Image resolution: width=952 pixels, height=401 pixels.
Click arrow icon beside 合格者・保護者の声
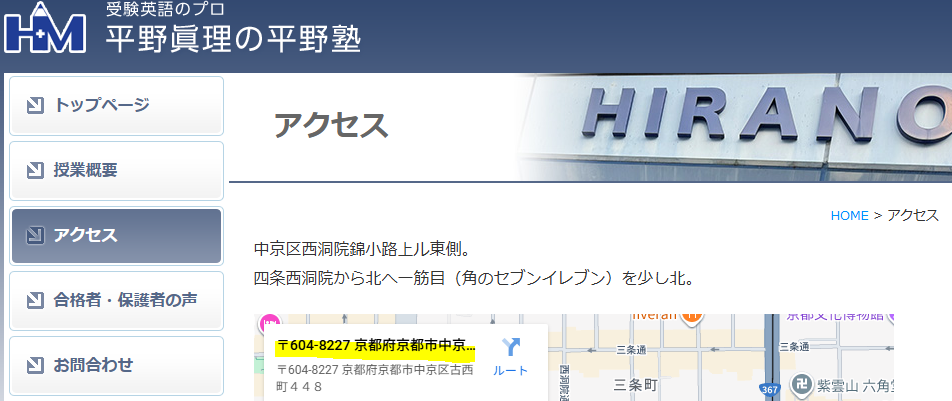pyautogui.click(x=35, y=300)
